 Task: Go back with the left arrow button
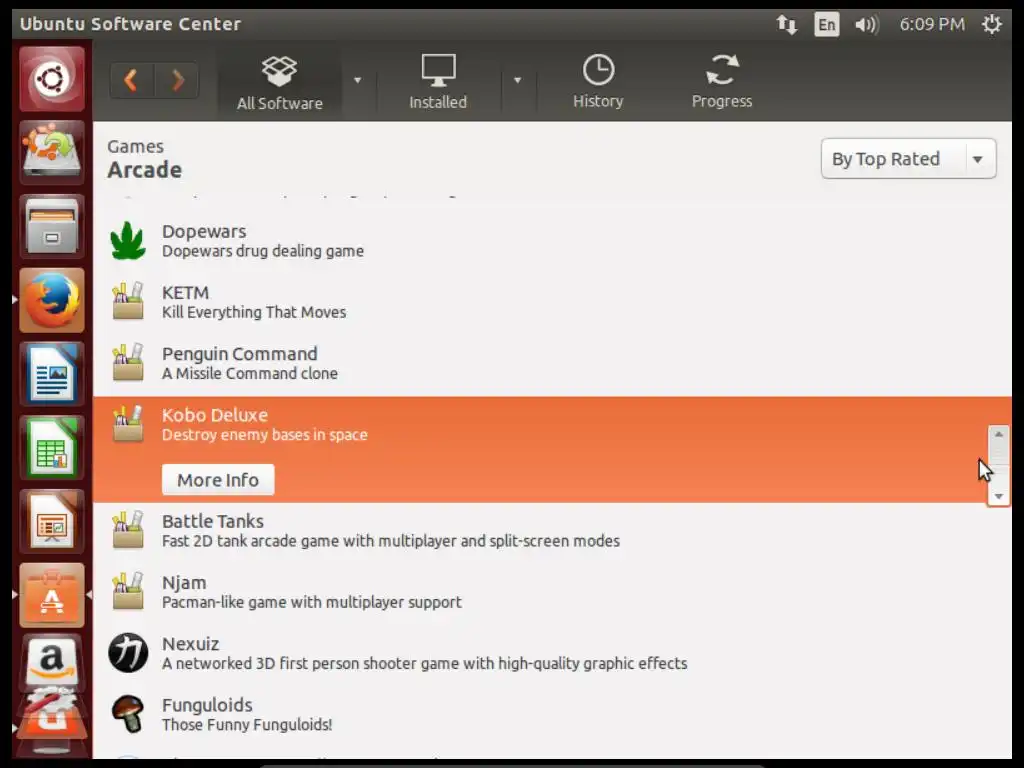pyautogui.click(x=132, y=80)
